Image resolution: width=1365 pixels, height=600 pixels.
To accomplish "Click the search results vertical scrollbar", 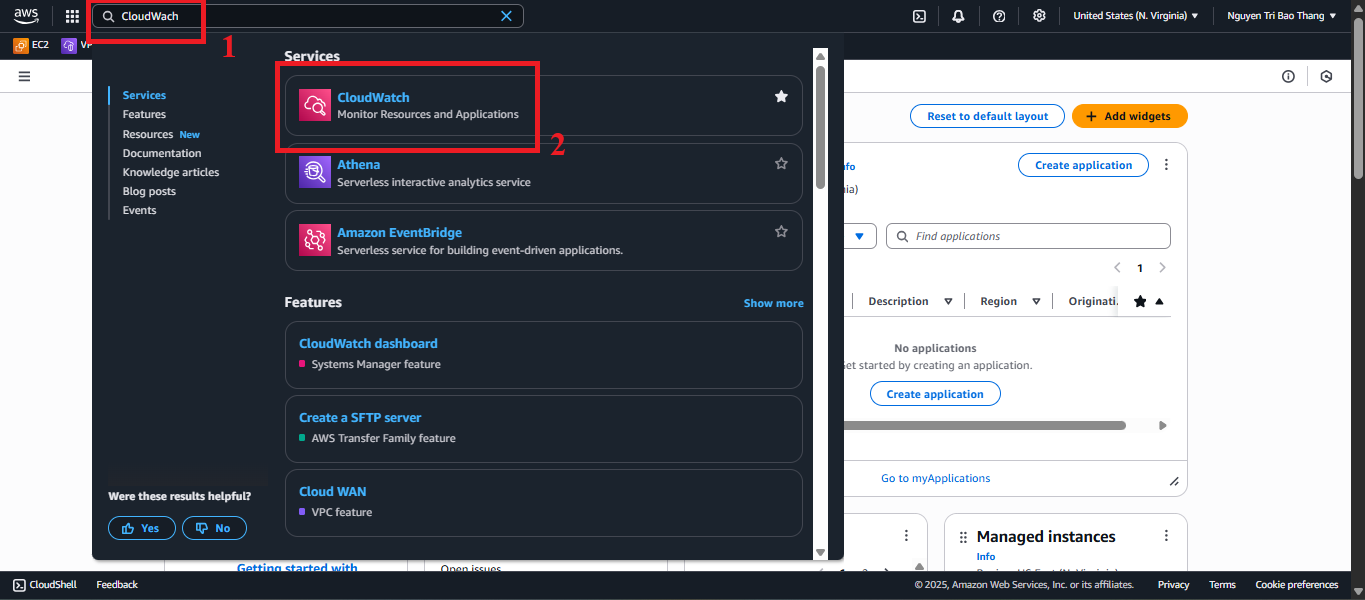I will [x=820, y=128].
